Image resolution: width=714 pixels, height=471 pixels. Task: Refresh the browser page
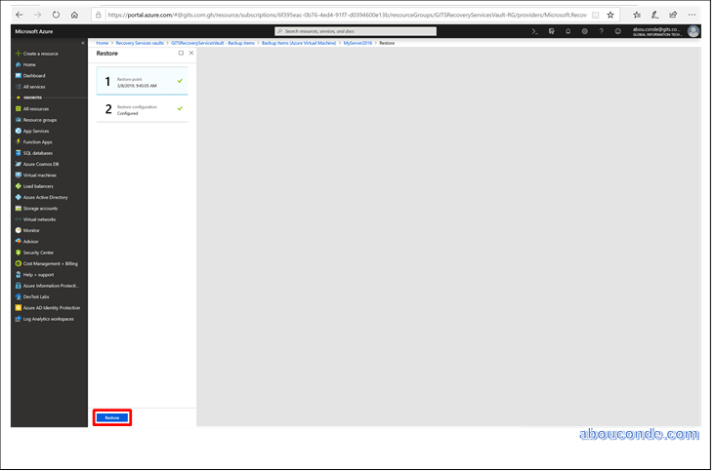tap(56, 15)
